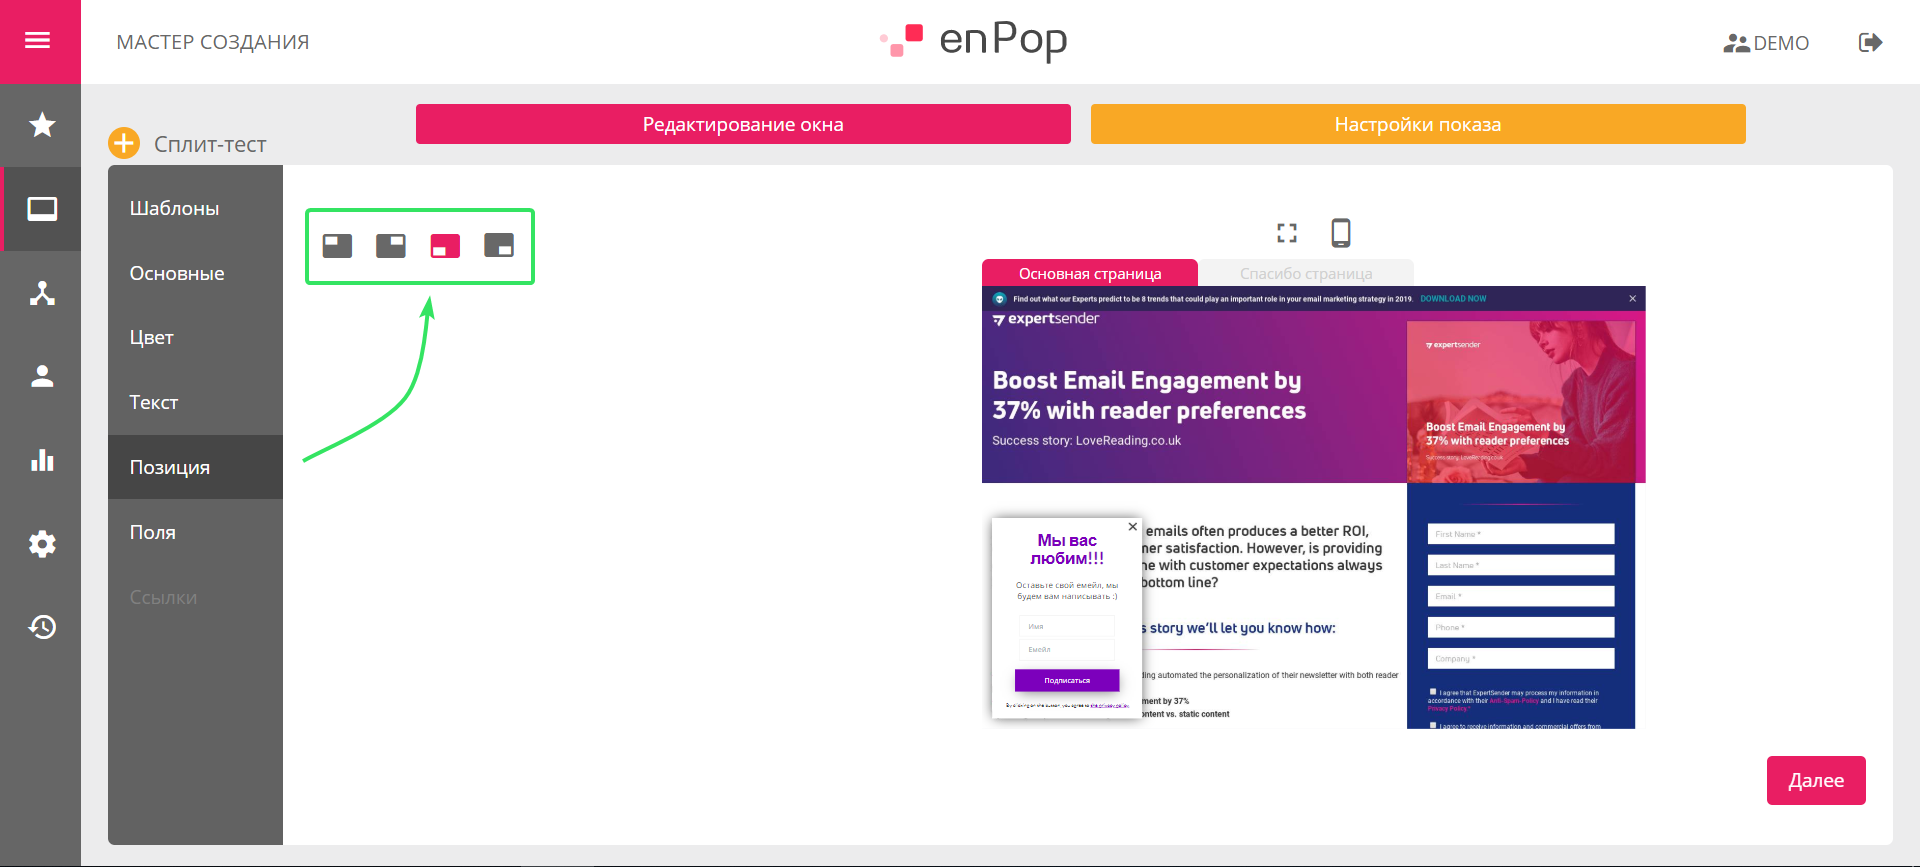Click the 'Далее' next button
Screen dimensions: 1920x867
click(1816, 780)
